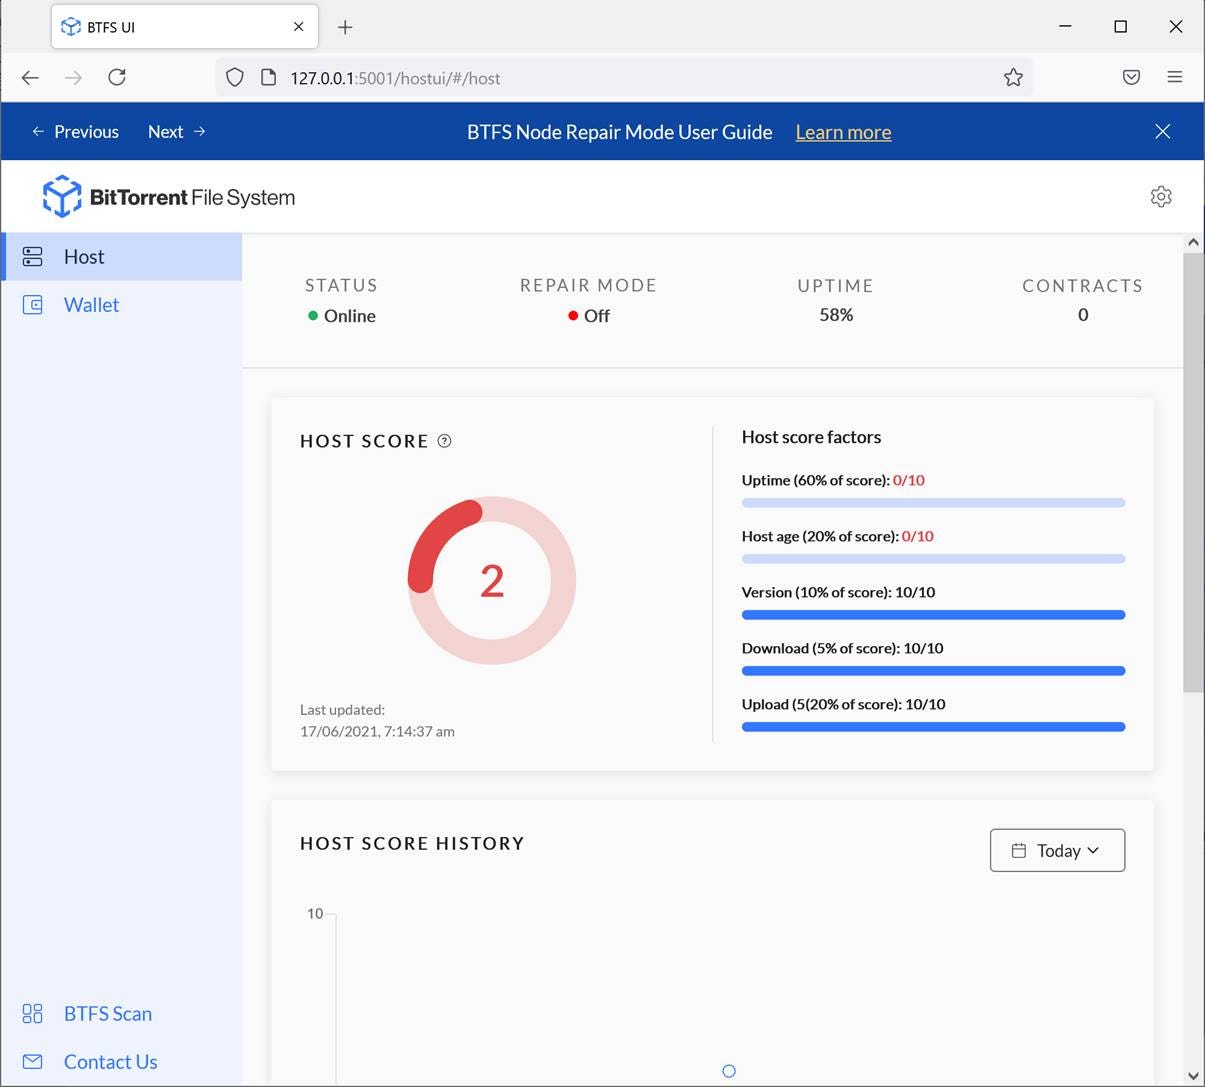The image size is (1205, 1087).
Task: Click the Host sidebar icon
Action: (33, 257)
